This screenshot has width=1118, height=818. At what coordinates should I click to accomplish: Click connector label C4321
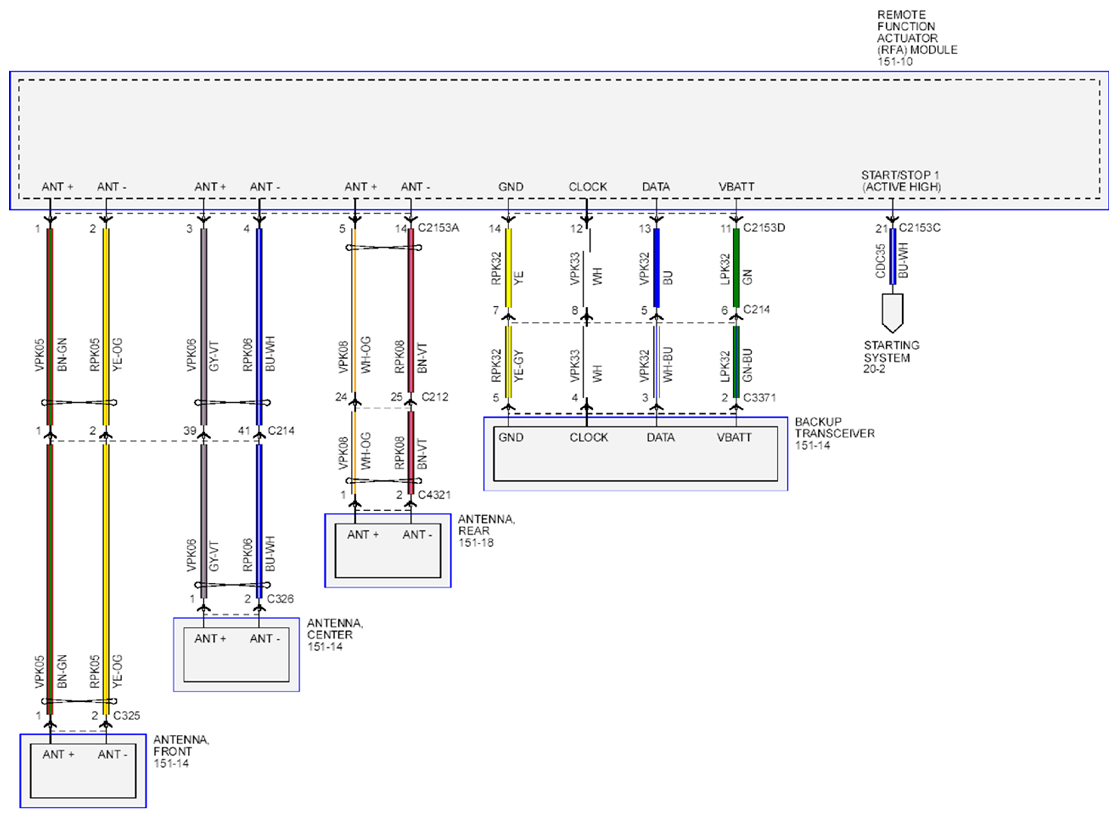pyautogui.click(x=434, y=494)
